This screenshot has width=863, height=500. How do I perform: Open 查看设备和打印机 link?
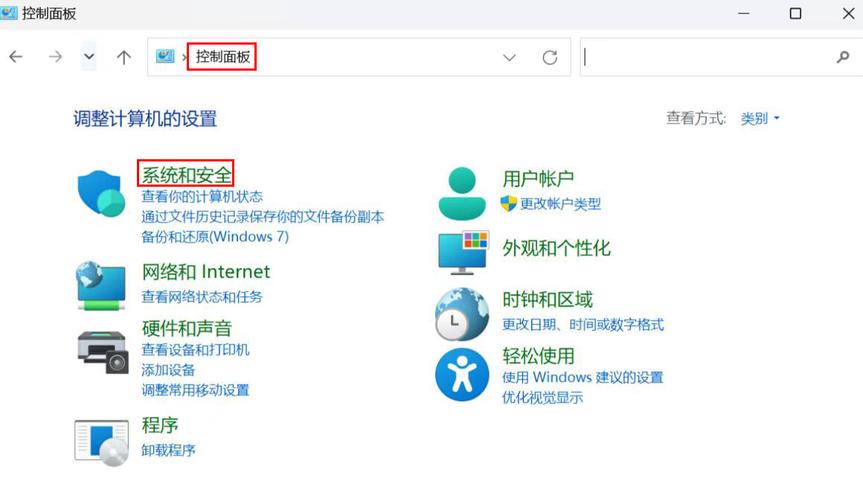click(195, 350)
